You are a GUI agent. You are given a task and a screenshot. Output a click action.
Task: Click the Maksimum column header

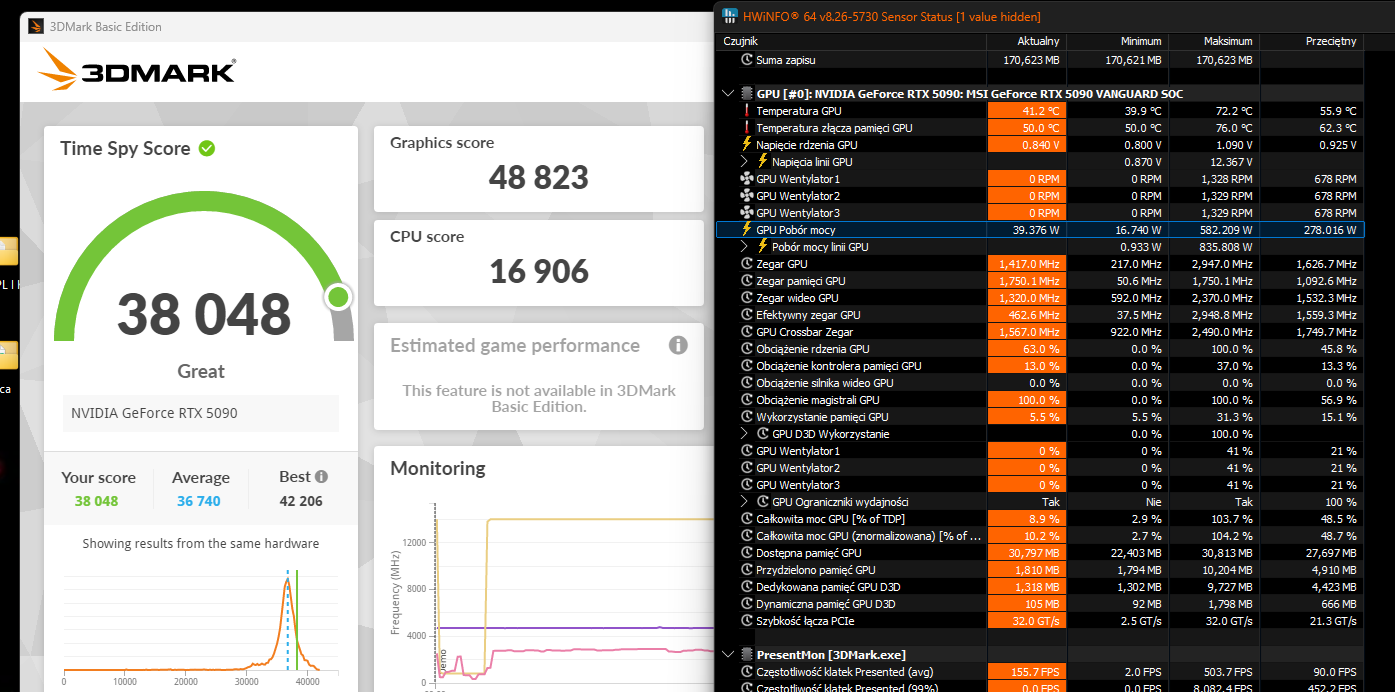click(x=1211, y=41)
